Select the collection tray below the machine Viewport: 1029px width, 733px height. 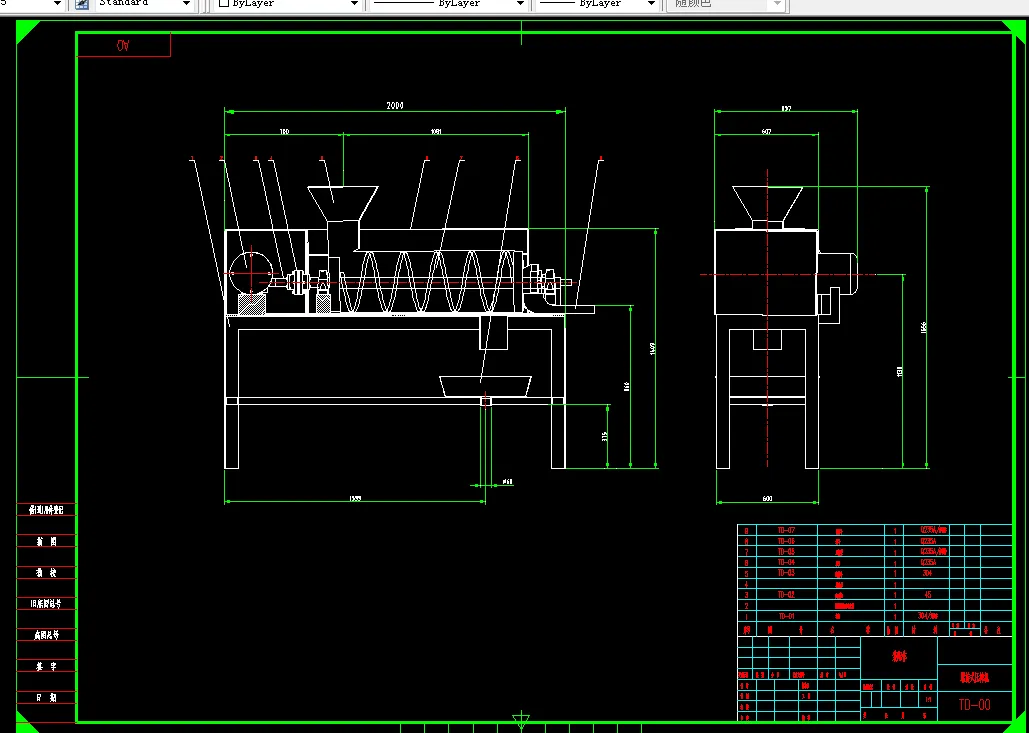coord(485,387)
